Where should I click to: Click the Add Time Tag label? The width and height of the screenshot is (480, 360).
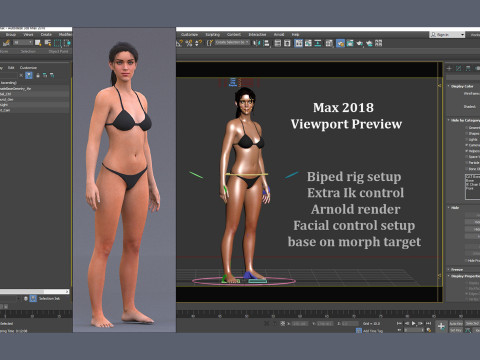point(373,331)
